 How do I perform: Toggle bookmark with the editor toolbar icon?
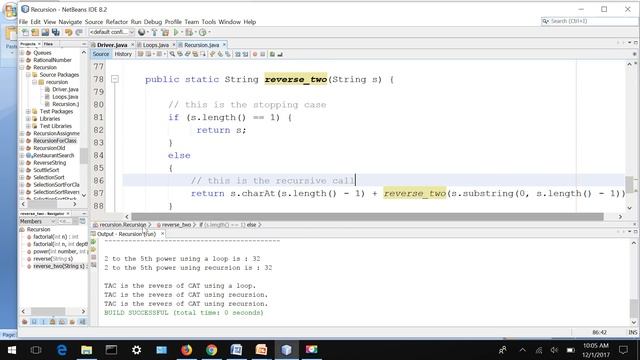227,54
